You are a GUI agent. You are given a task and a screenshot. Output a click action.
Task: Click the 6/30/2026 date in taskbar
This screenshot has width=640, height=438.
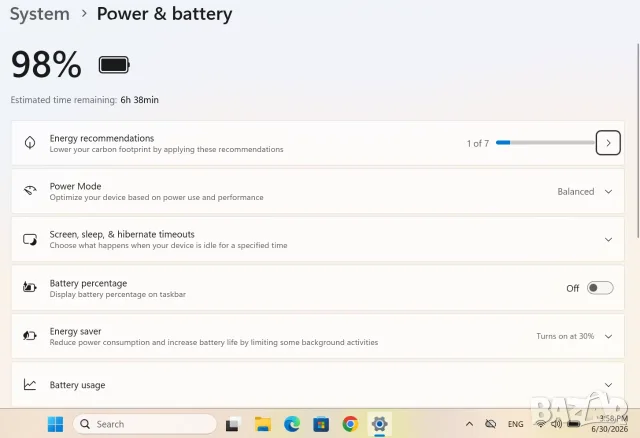click(609, 429)
